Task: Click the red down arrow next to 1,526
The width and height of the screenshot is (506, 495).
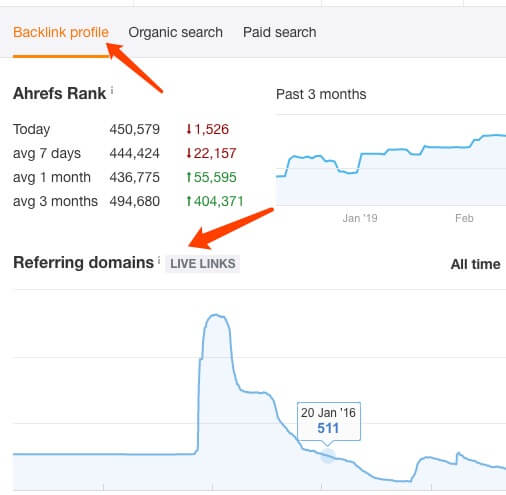Action: click(x=189, y=129)
